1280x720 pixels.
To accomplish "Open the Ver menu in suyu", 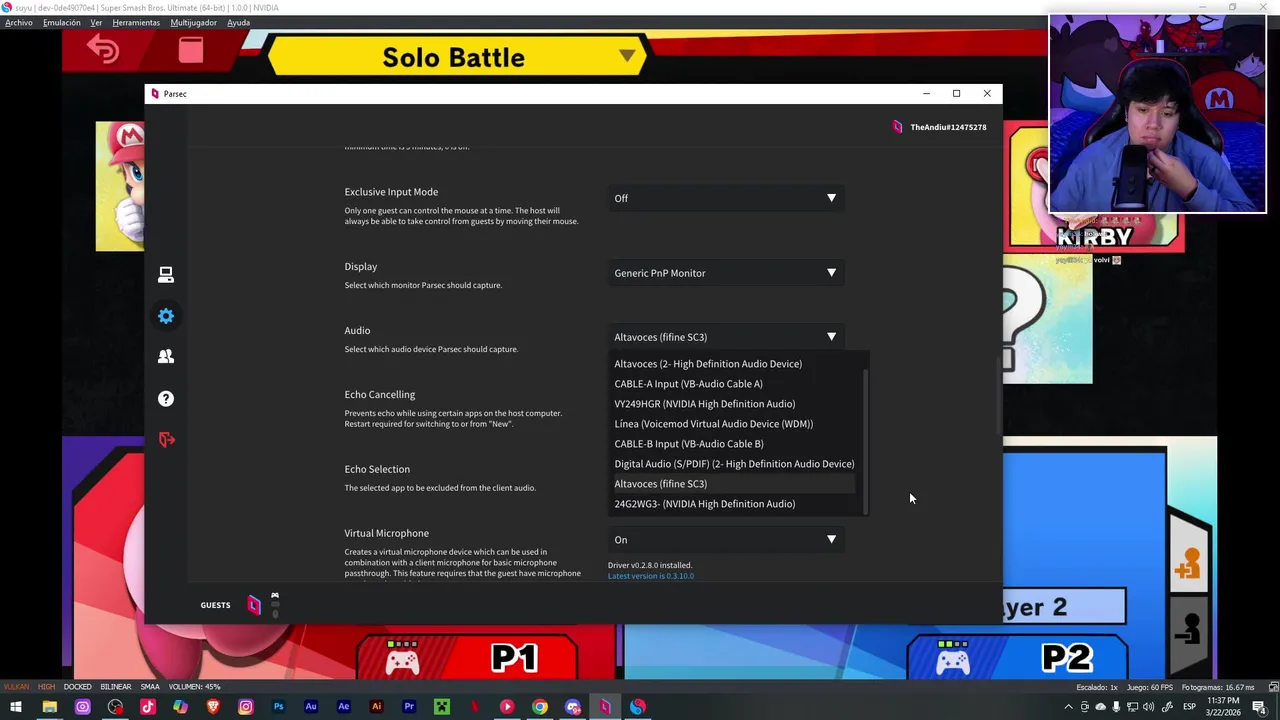I will (x=96, y=22).
